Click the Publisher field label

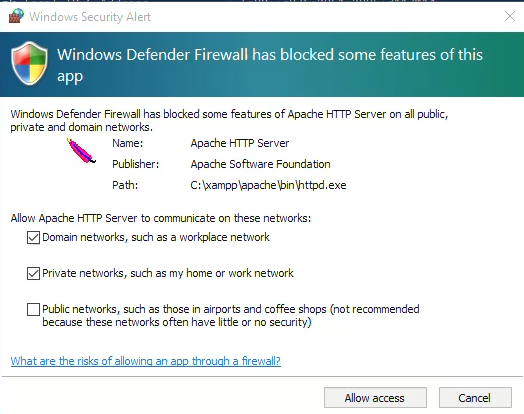pos(136,164)
